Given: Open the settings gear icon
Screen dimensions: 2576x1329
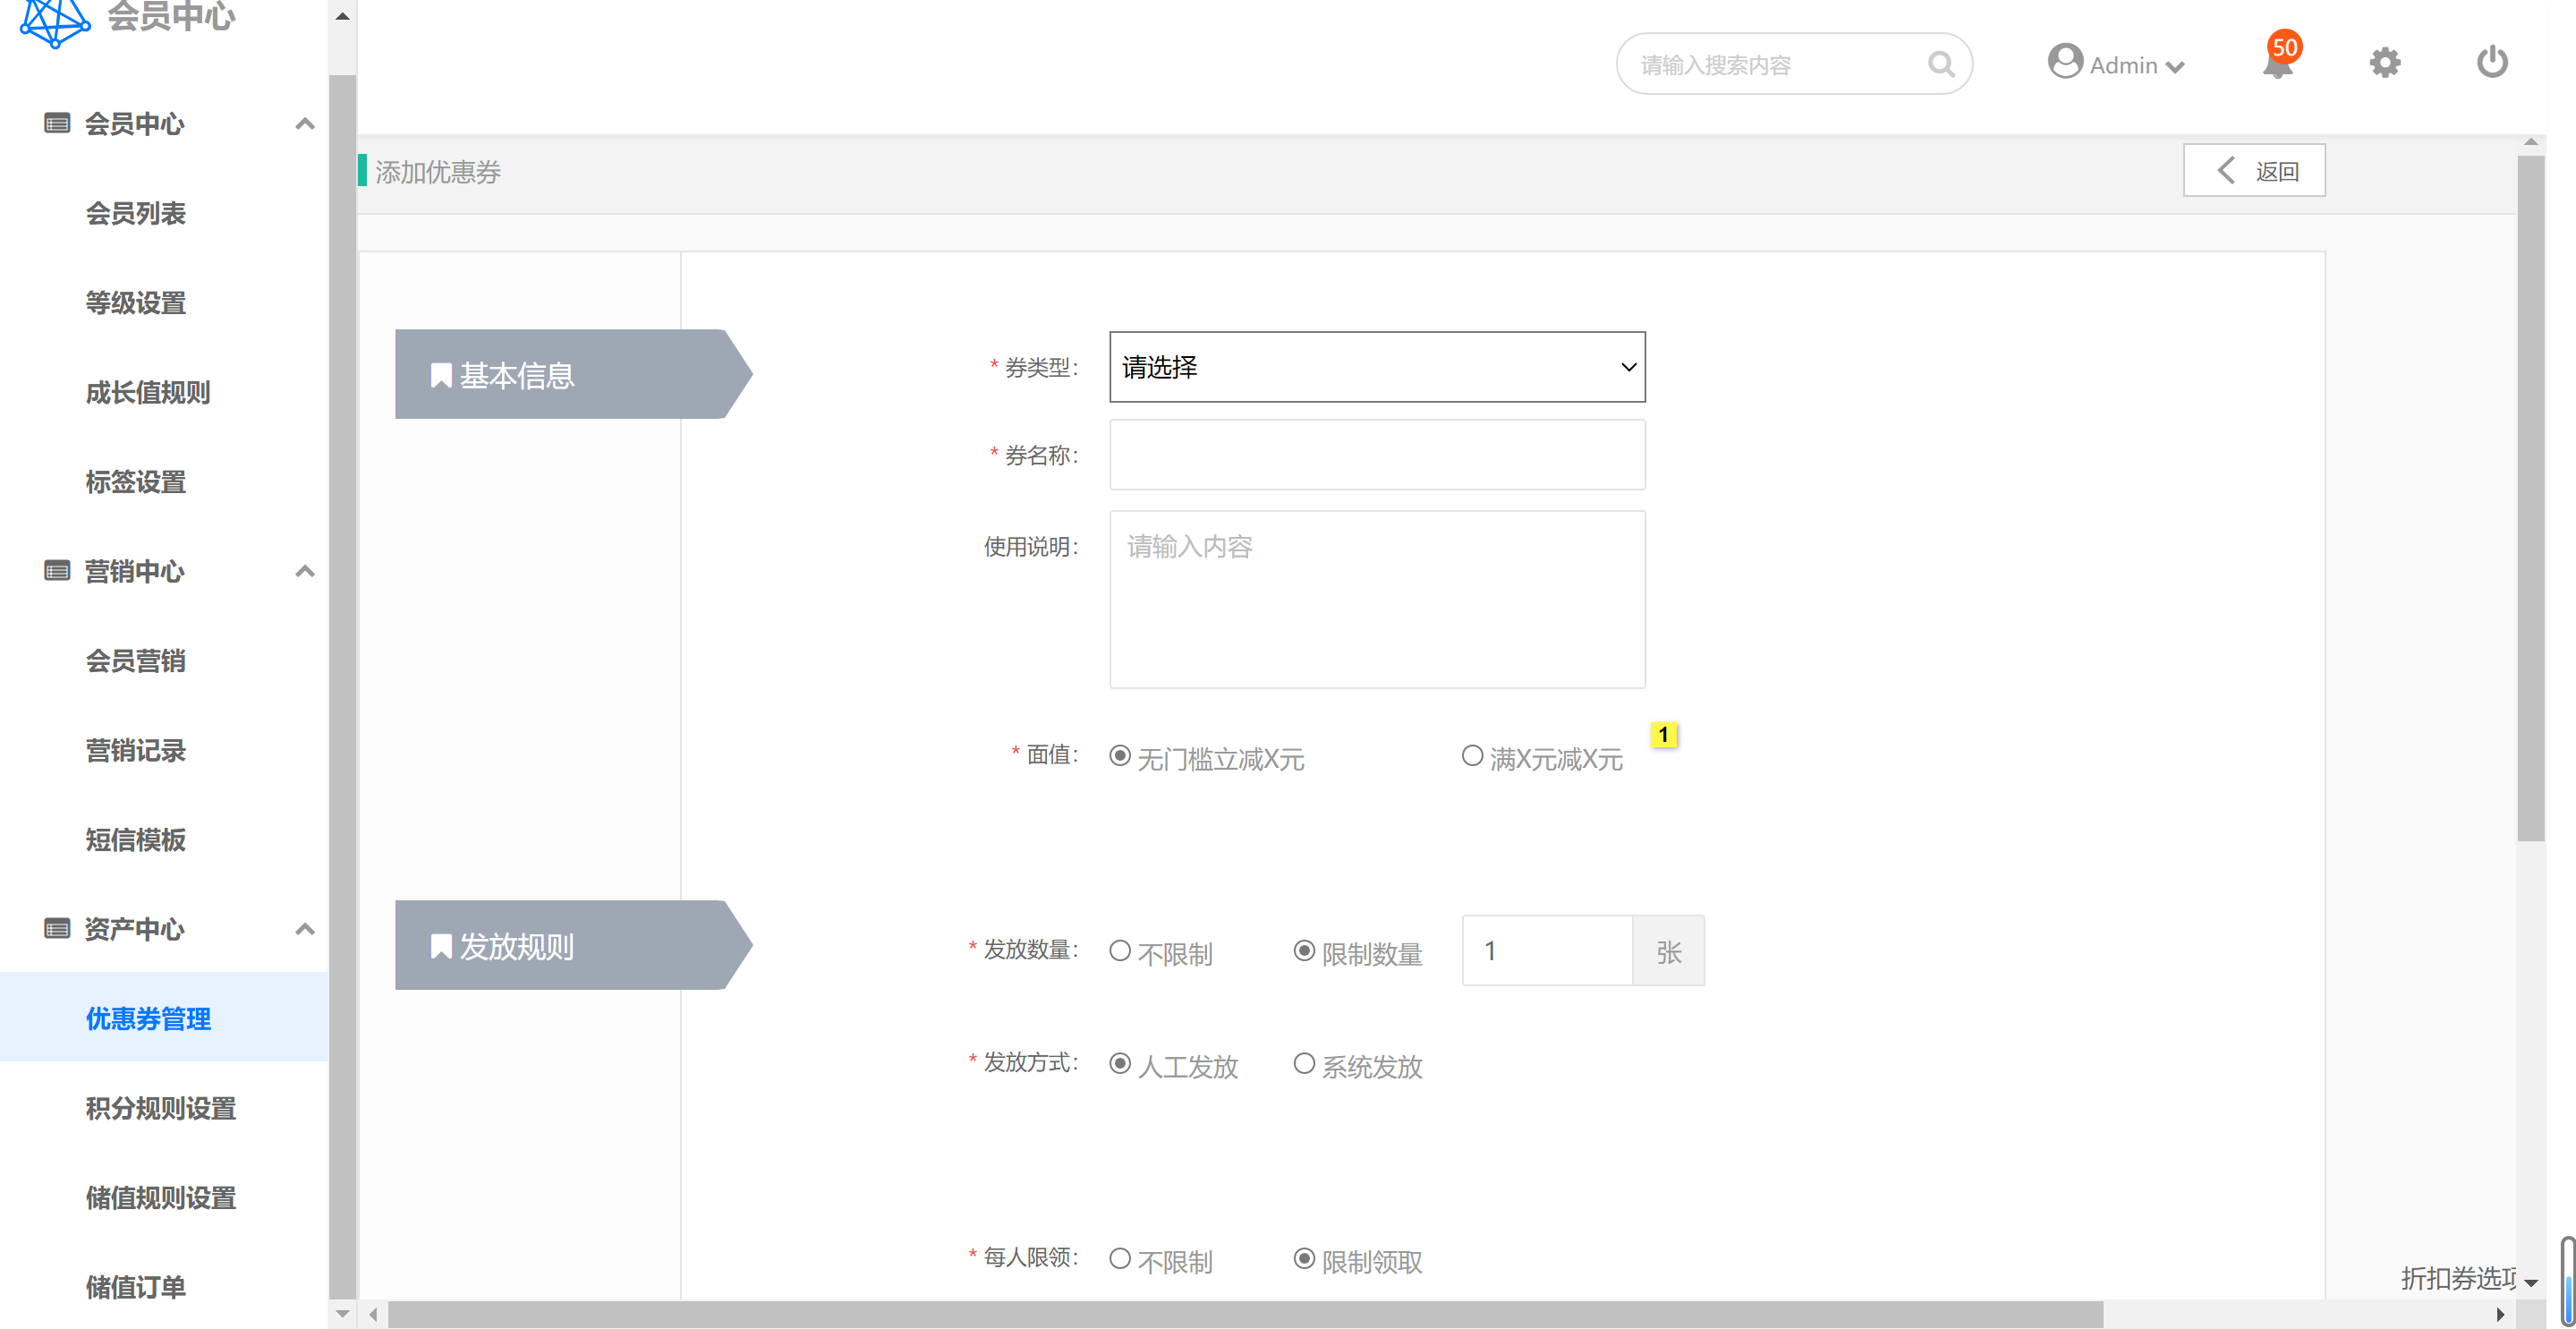Looking at the screenshot, I should pyautogui.click(x=2384, y=63).
